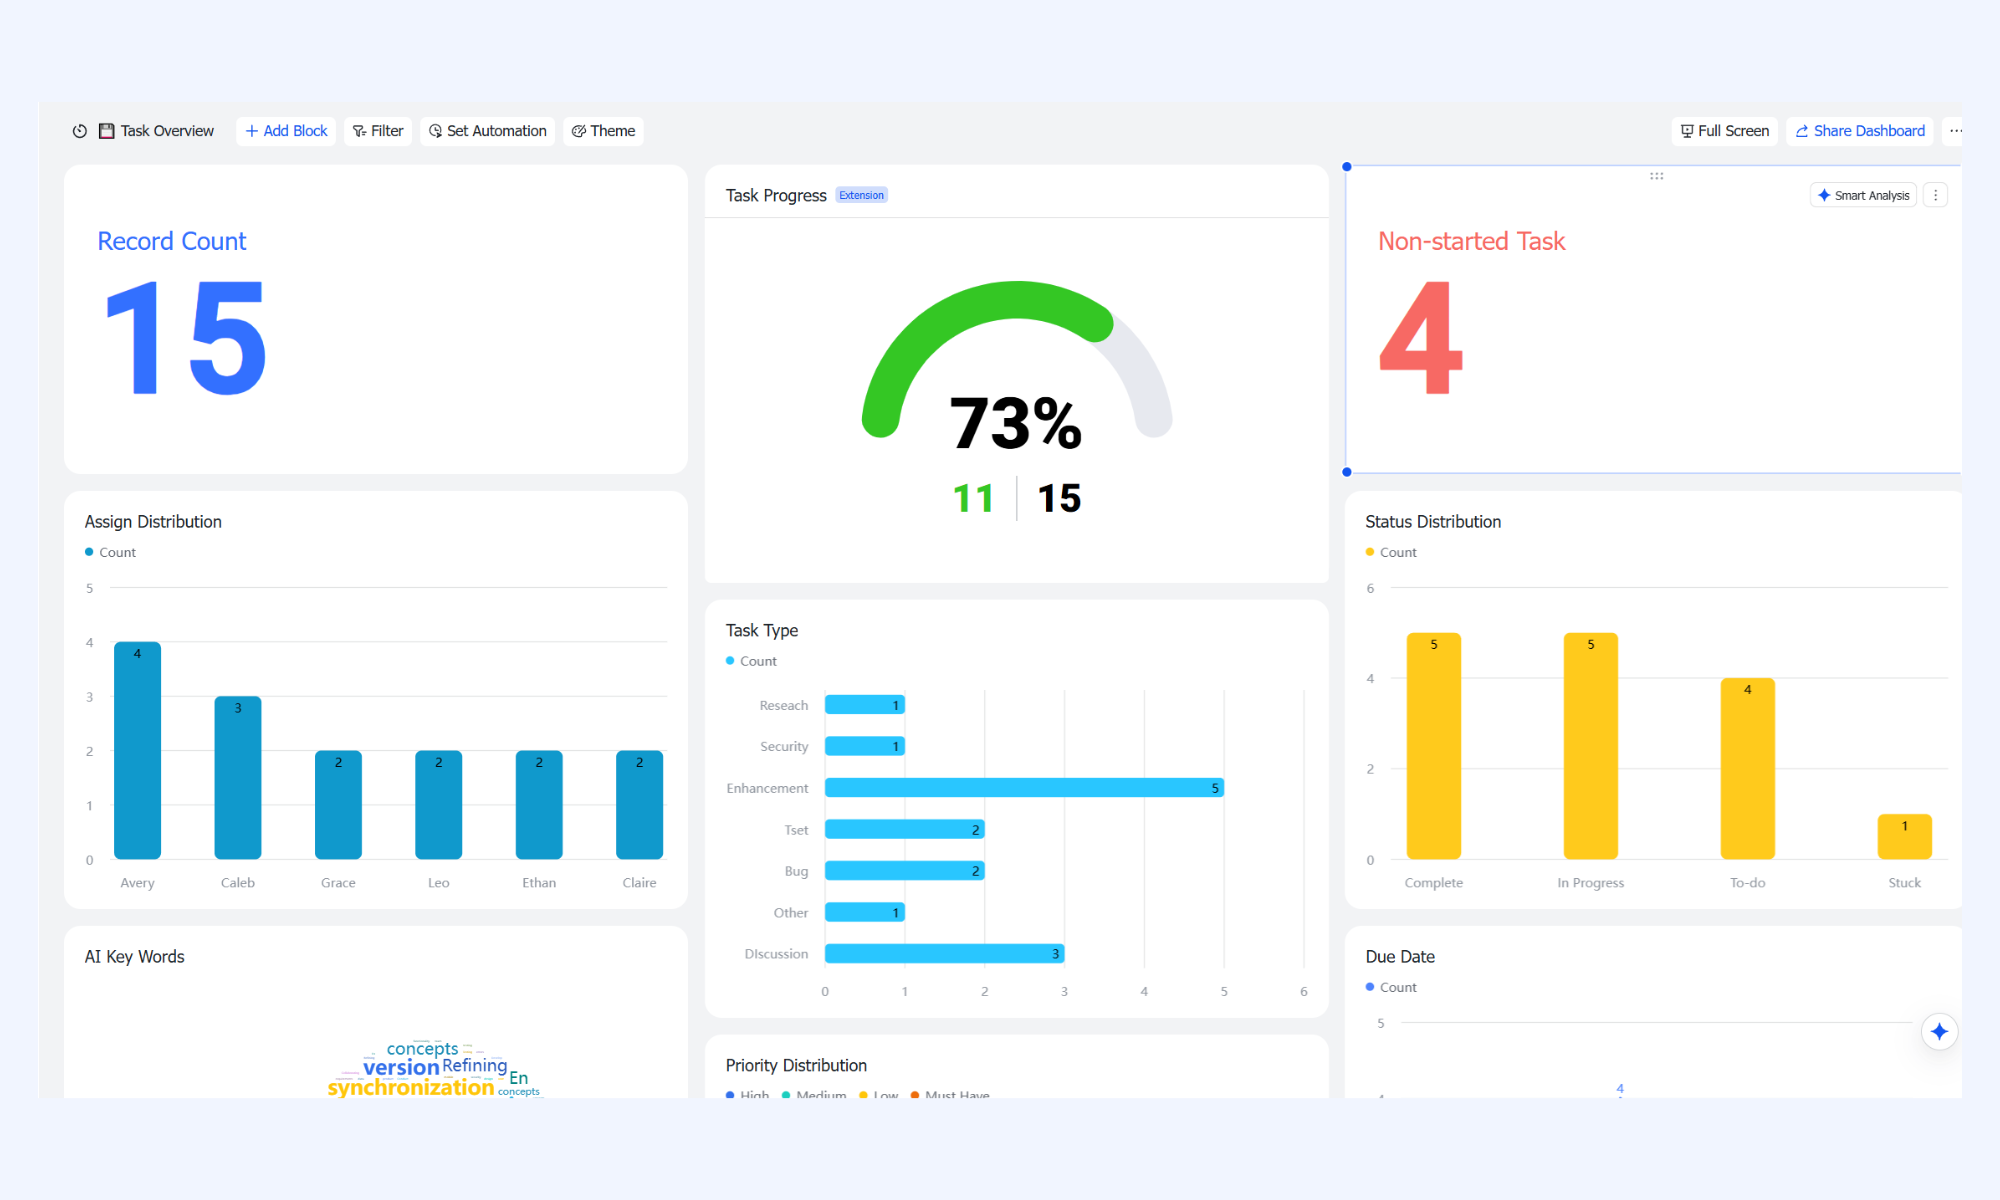The height and width of the screenshot is (1200, 2000).
Task: Select the Enhancement bar in Task Type chart
Action: coord(1024,788)
